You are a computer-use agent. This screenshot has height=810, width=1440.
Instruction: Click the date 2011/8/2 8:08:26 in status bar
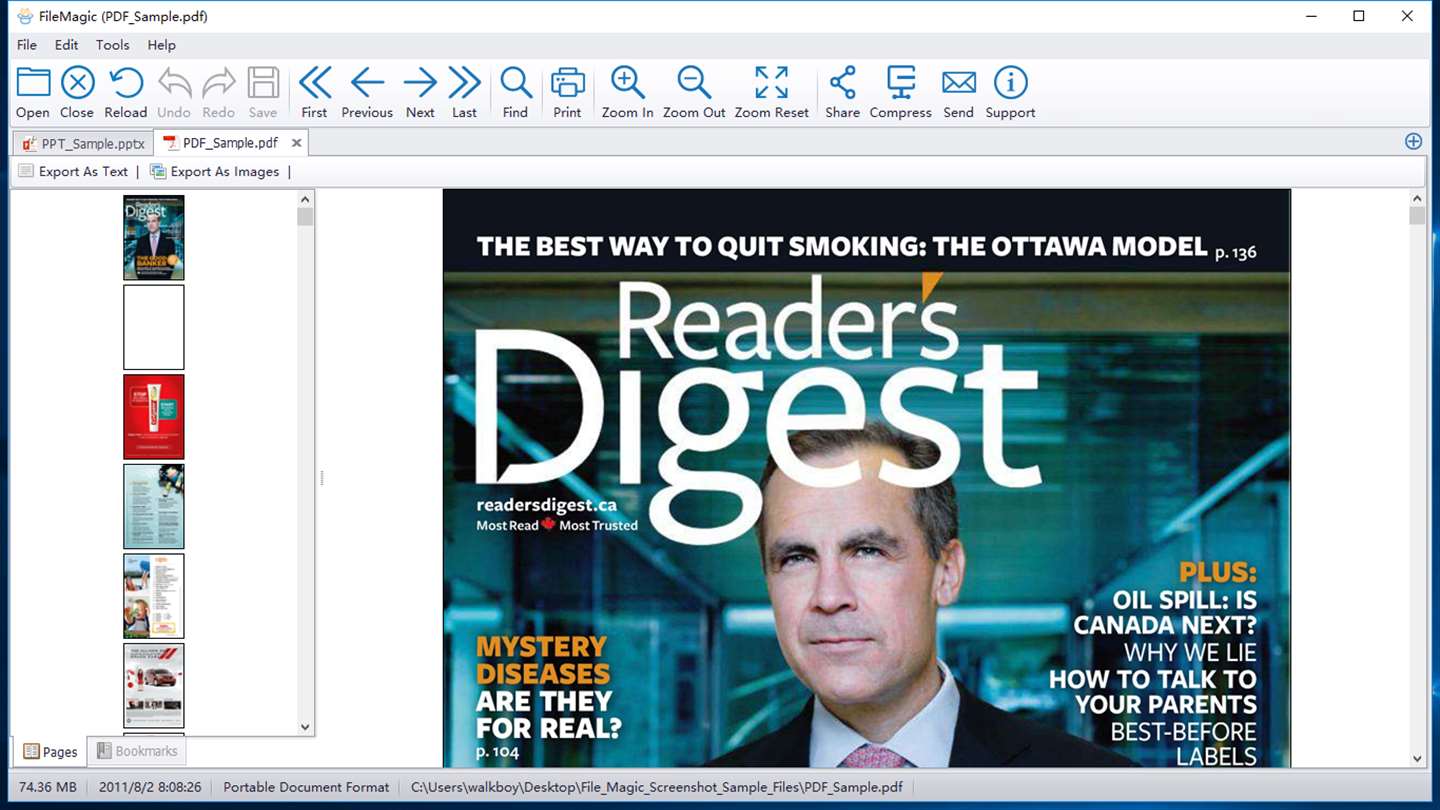(150, 787)
